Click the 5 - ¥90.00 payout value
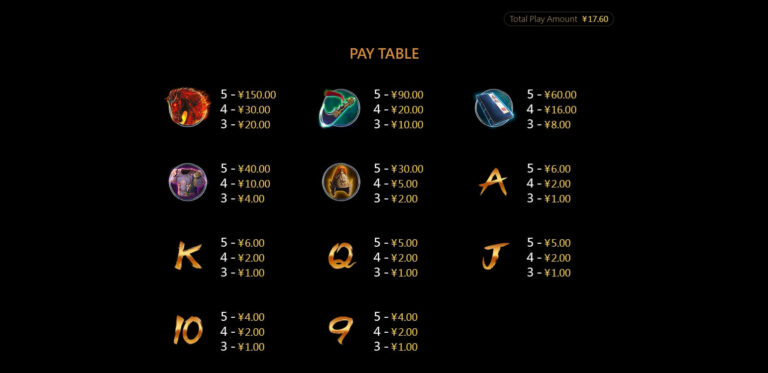 [399, 95]
